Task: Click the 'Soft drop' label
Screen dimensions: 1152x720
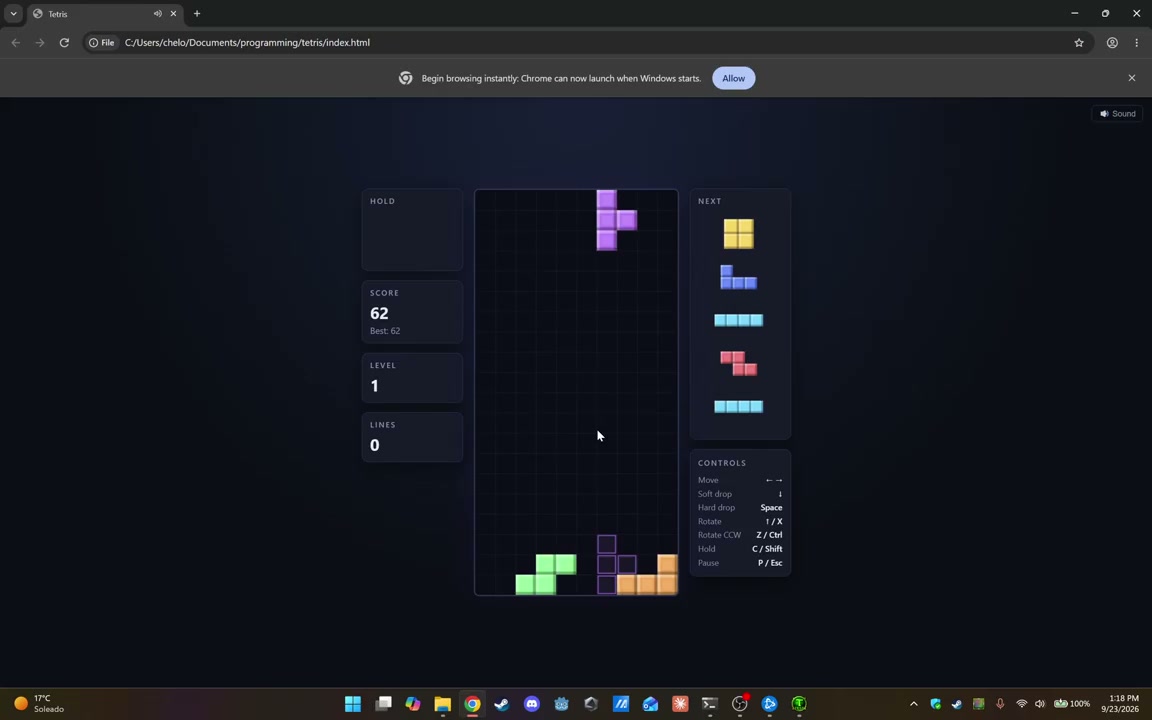Action: click(x=715, y=494)
